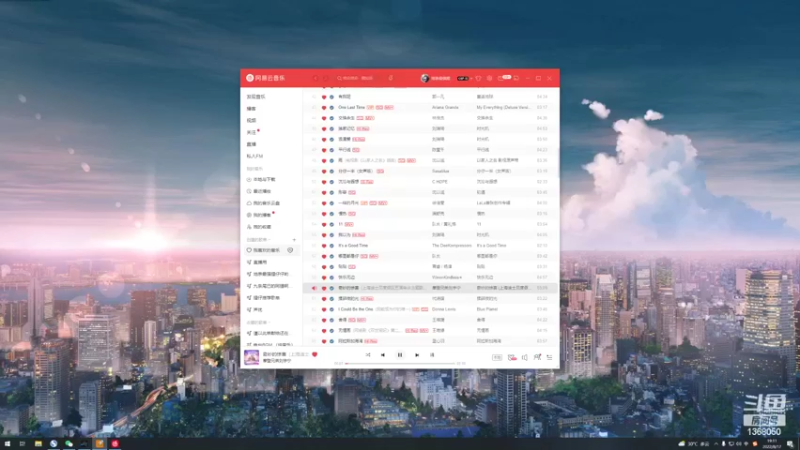Screen dimensions: 800x450
Task: Change the audio quality button in the player bar
Action: [x=497, y=357]
